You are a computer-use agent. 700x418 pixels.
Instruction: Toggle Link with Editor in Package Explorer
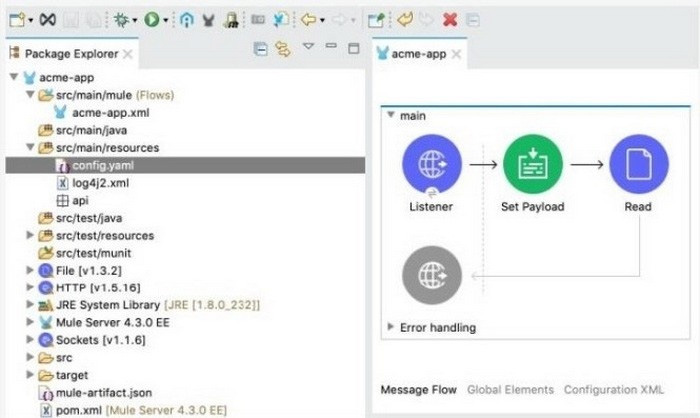tap(283, 49)
